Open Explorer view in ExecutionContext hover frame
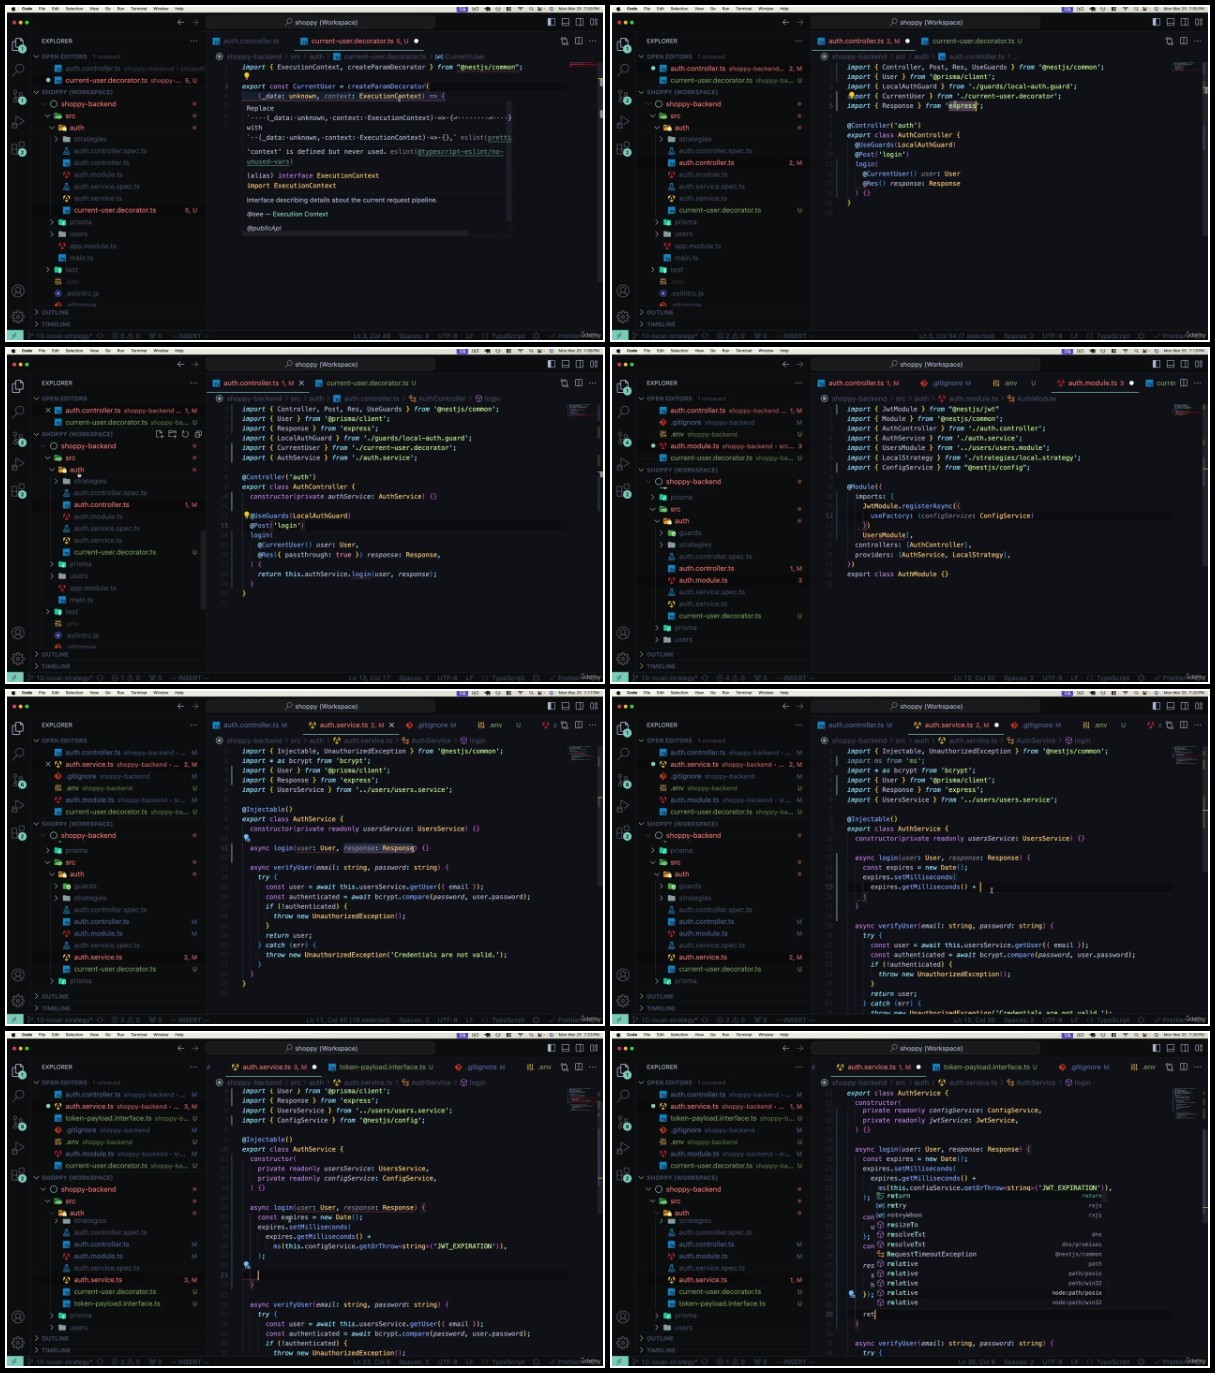This screenshot has height=1373, width=1215. [18, 45]
